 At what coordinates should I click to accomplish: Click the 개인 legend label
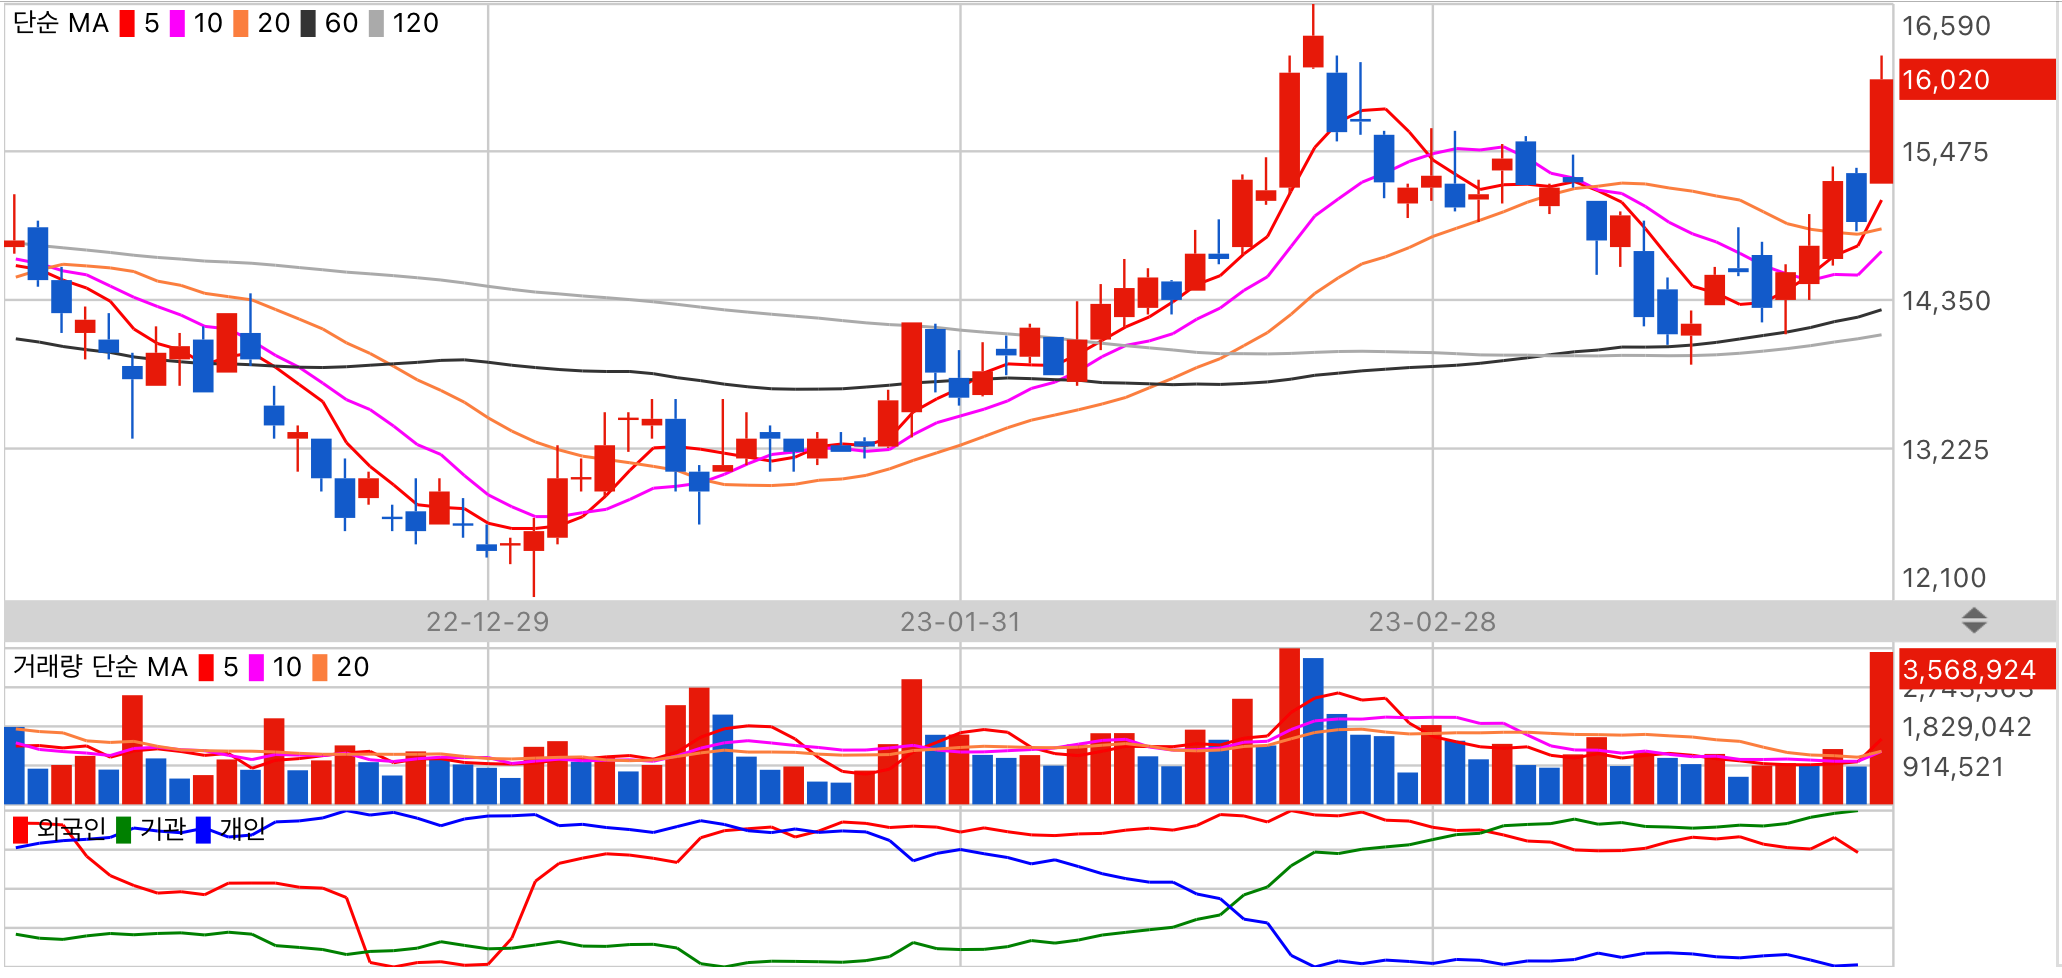(243, 829)
